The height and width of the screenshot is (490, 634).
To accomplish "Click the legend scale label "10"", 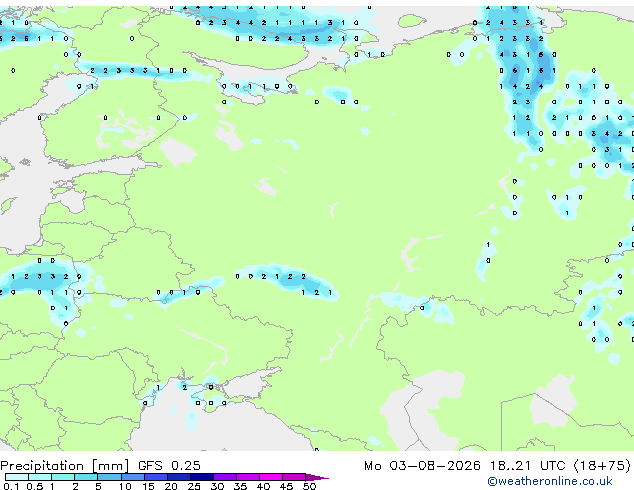I will 125,486.
